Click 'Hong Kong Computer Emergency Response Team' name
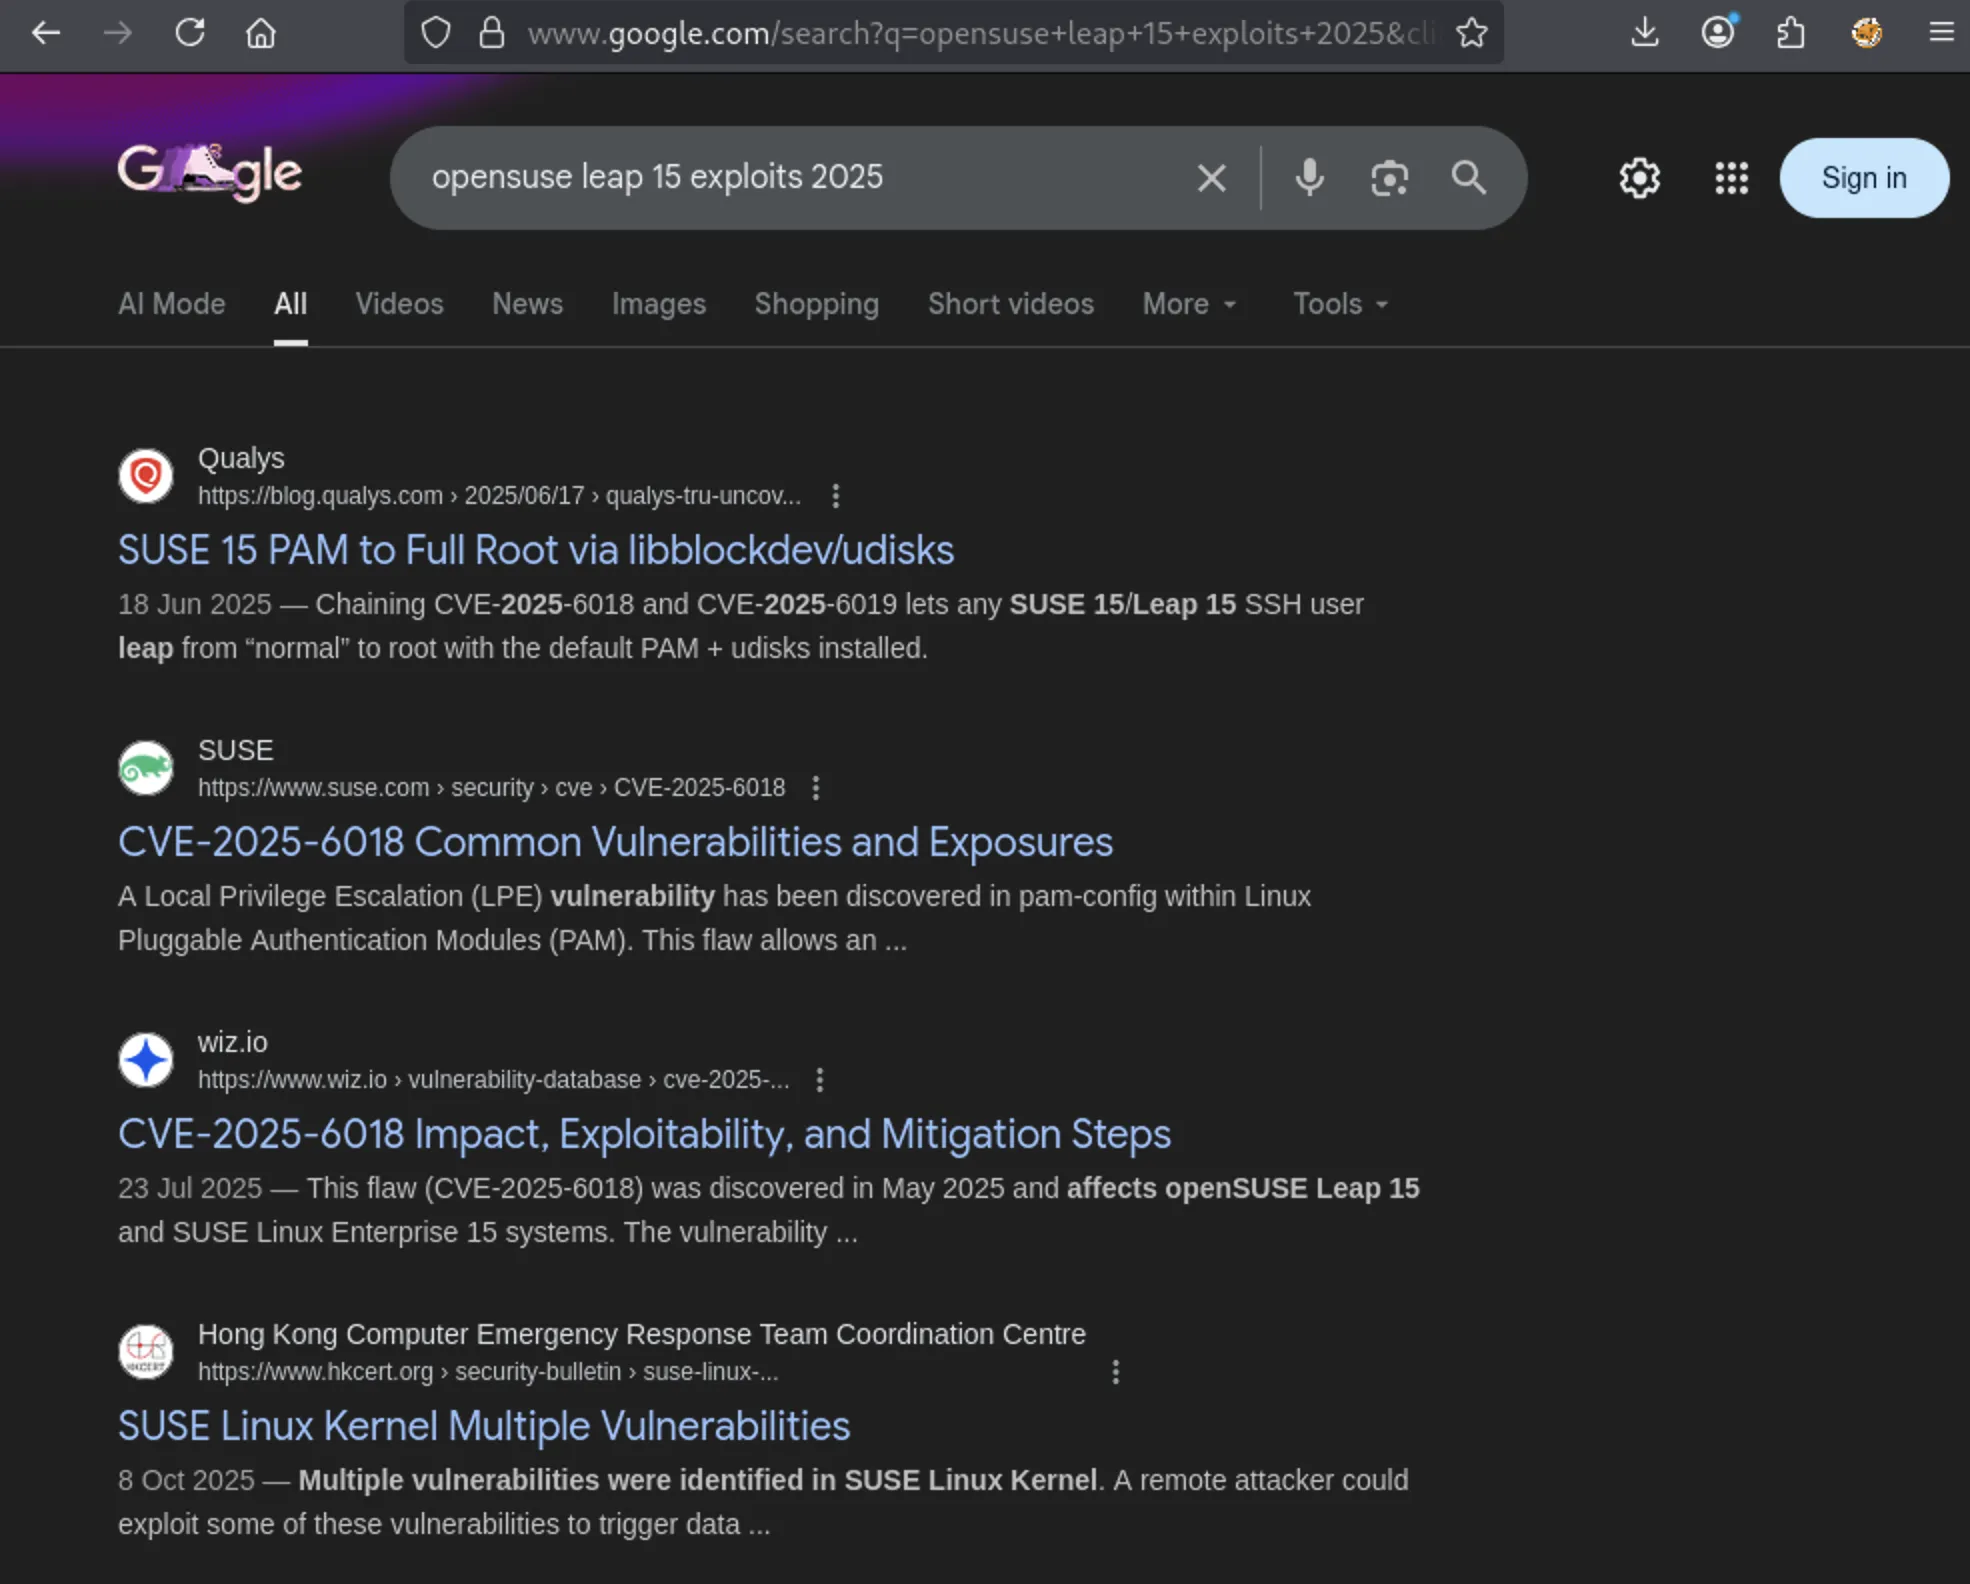1970x1584 pixels. coord(642,1334)
